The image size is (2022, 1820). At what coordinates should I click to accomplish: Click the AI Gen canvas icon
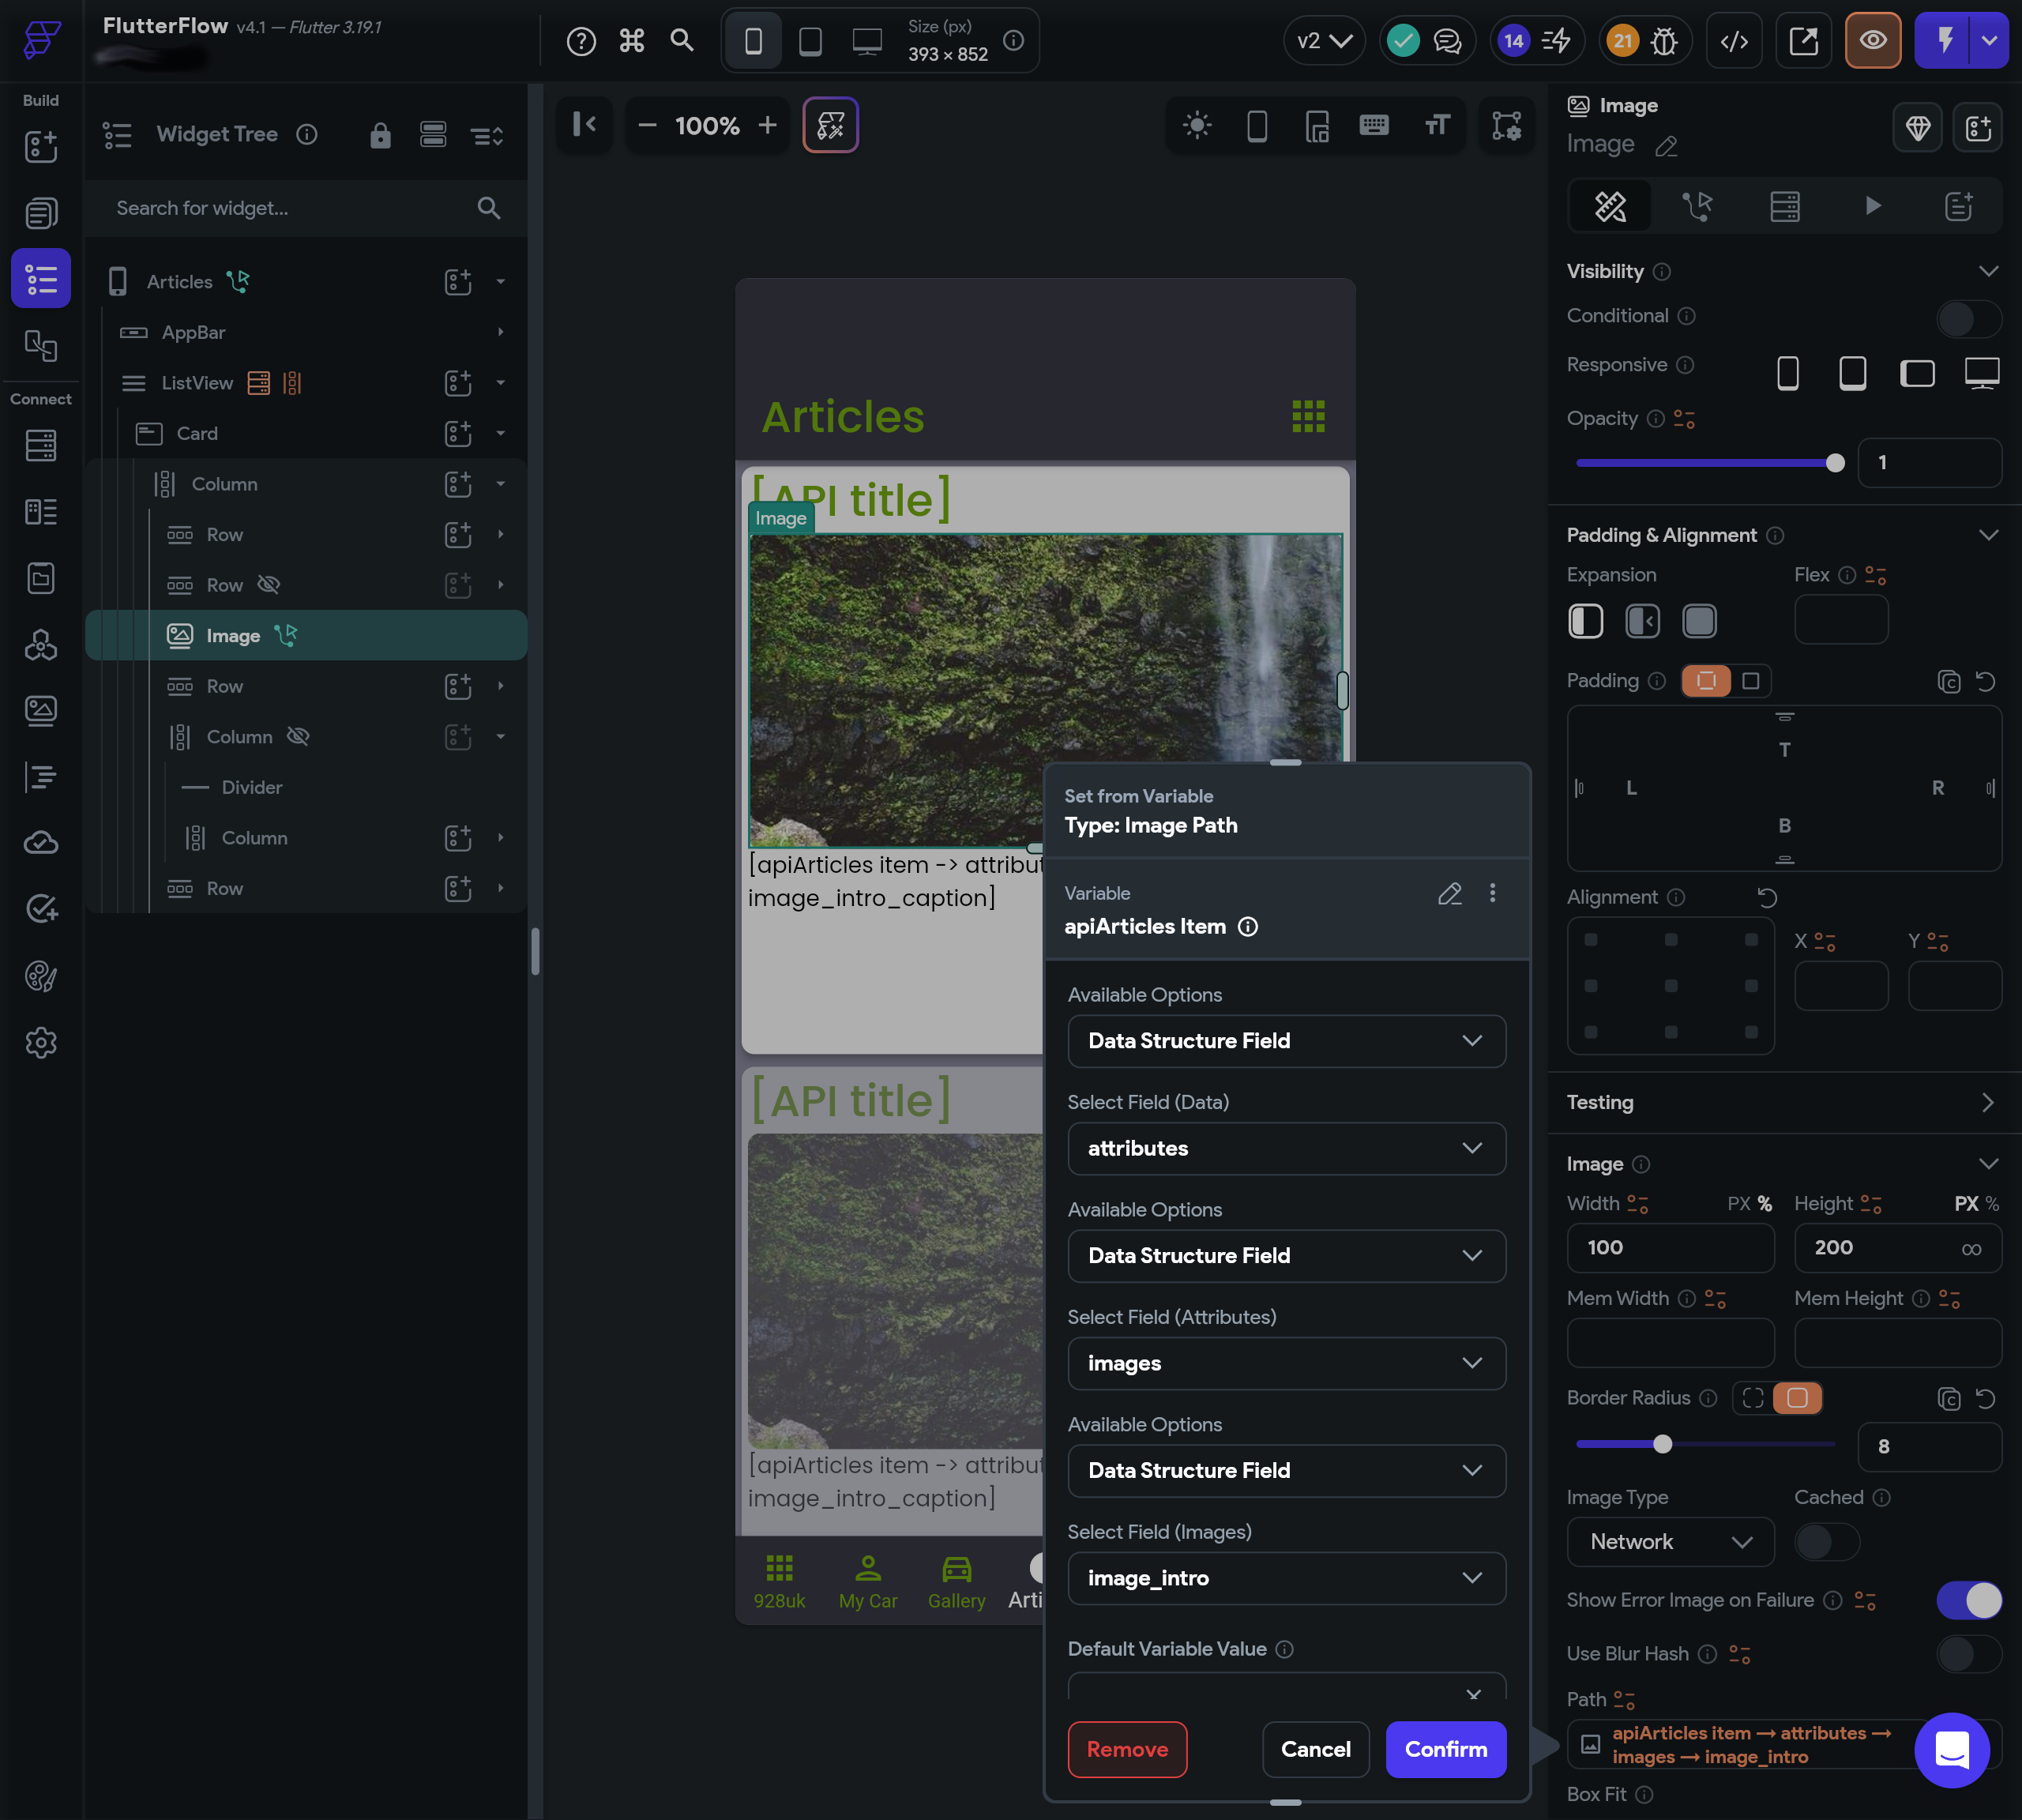click(830, 125)
